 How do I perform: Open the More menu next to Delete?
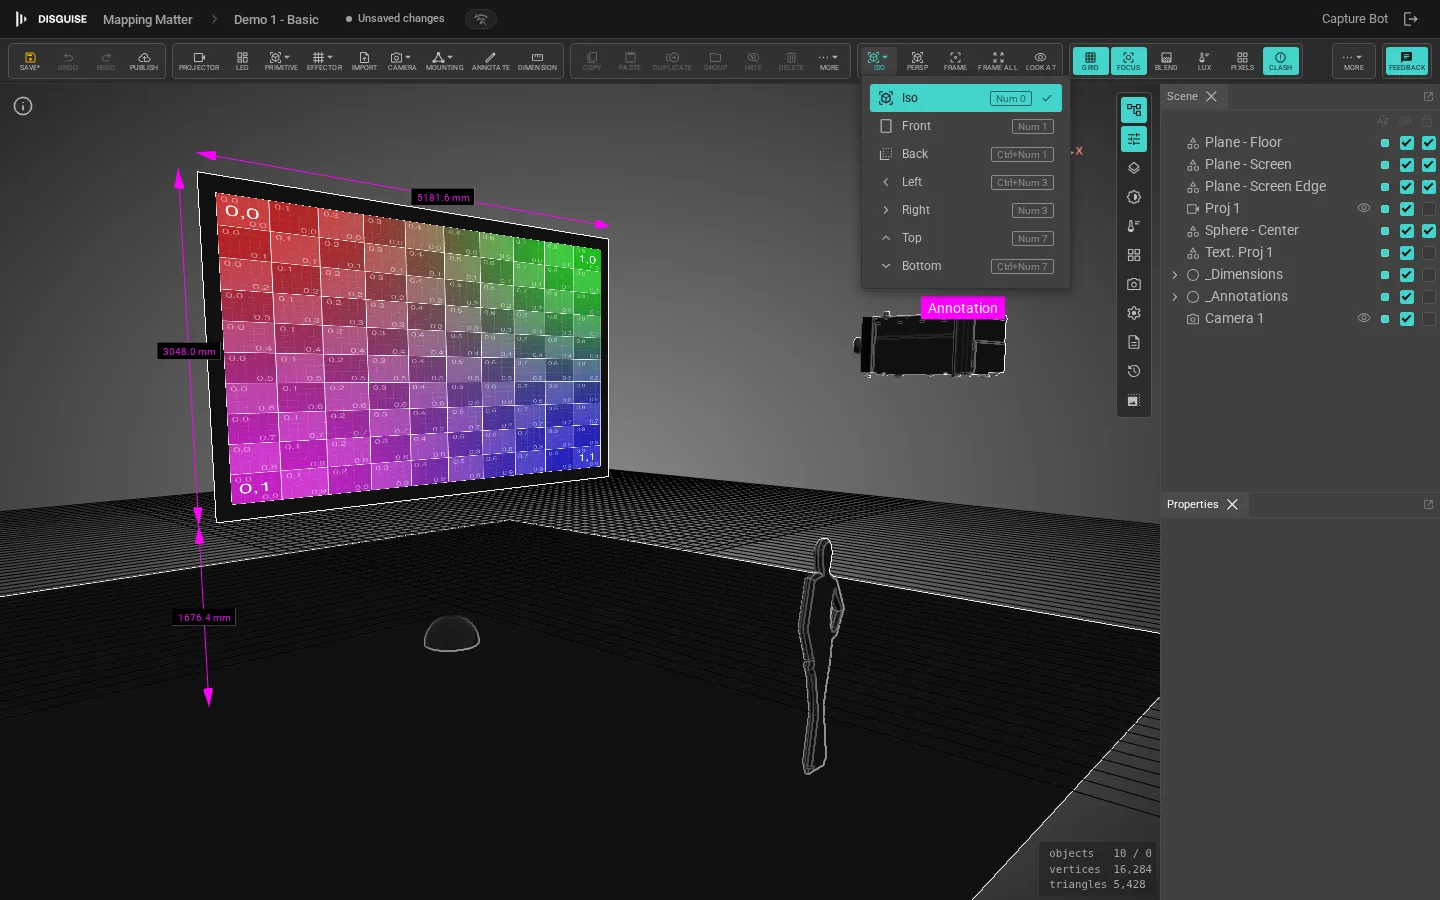(829, 61)
